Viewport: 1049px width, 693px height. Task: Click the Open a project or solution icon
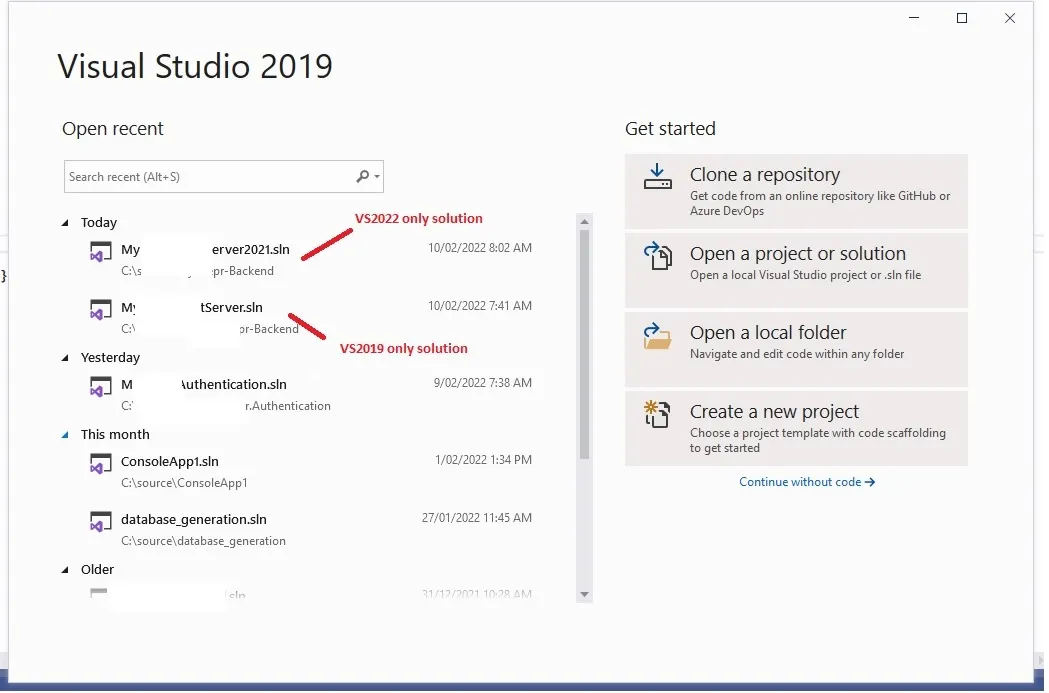(657, 256)
